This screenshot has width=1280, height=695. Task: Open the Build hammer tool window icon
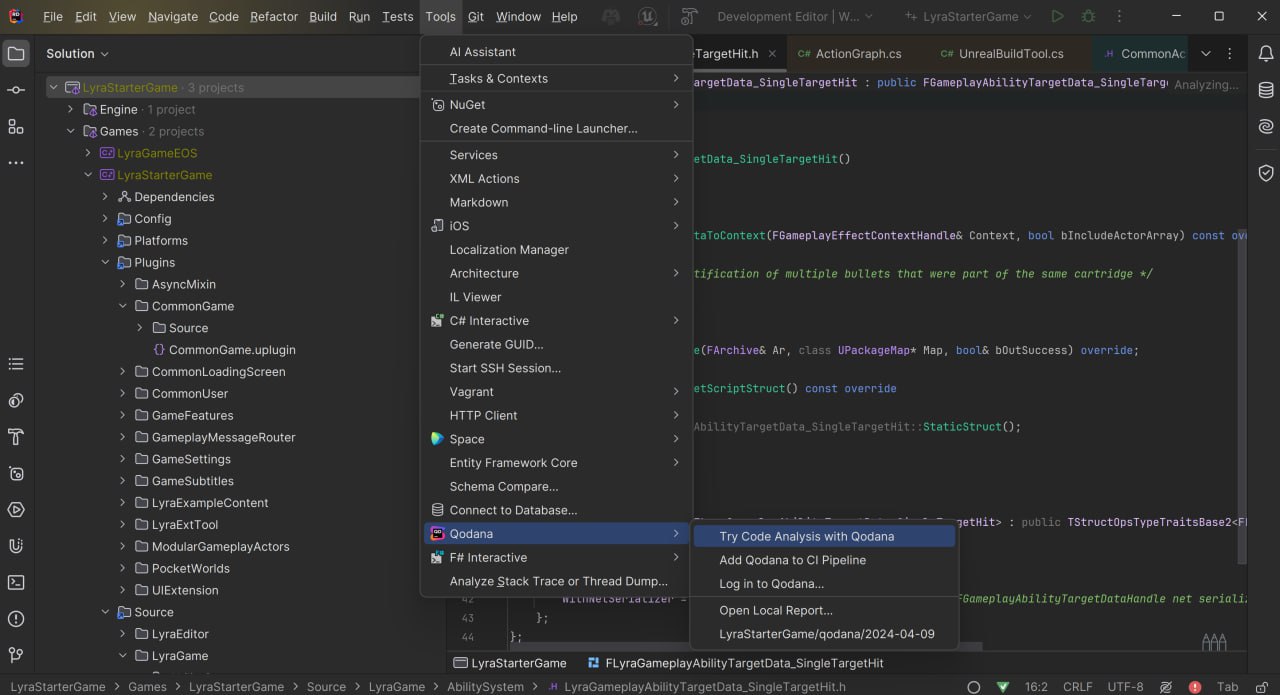point(16,437)
